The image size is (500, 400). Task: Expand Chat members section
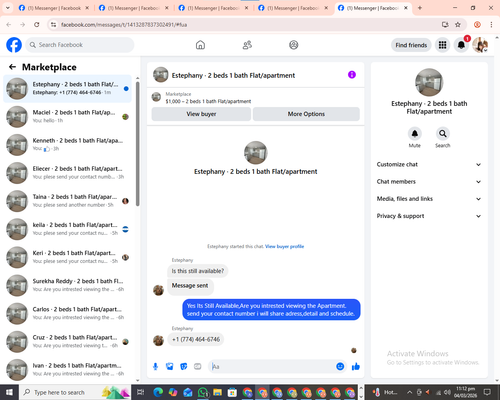429,182
